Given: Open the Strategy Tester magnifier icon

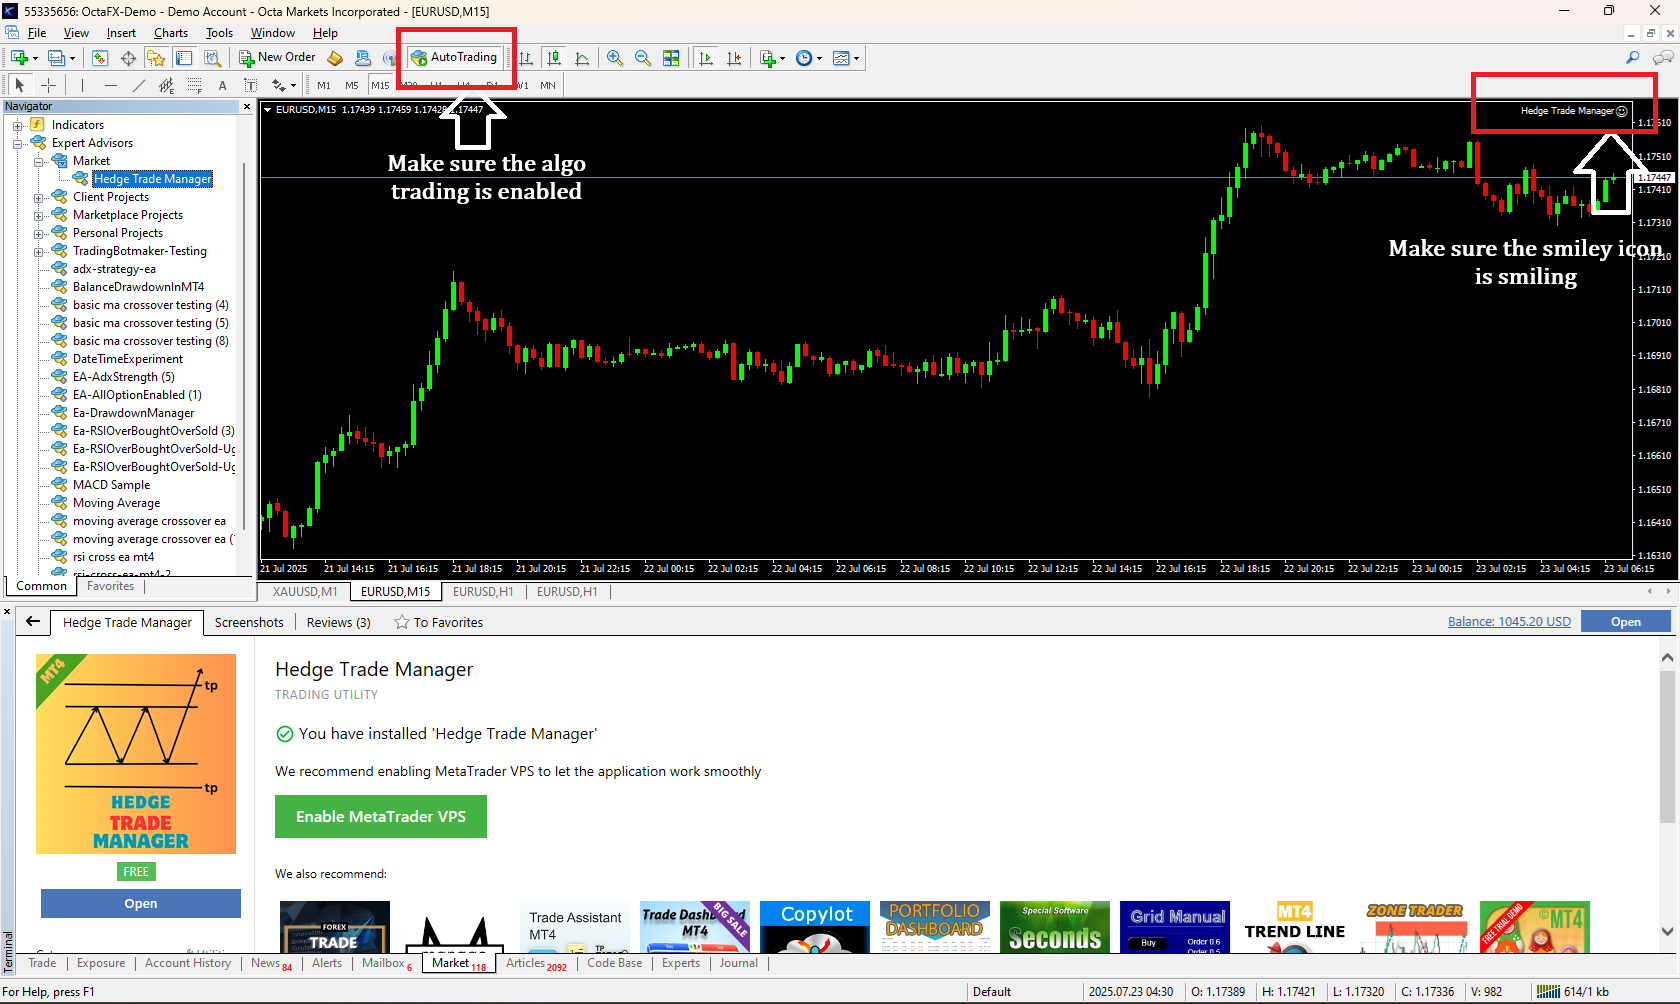Looking at the screenshot, I should click(x=212, y=58).
